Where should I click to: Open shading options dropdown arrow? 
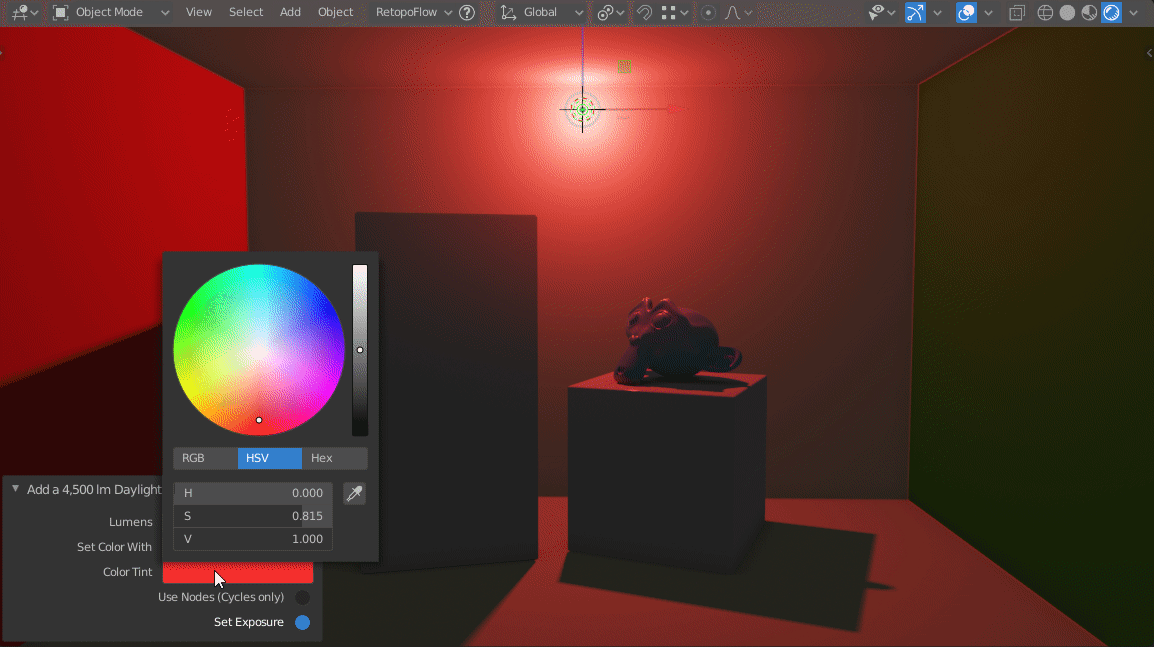pyautogui.click(x=1133, y=13)
